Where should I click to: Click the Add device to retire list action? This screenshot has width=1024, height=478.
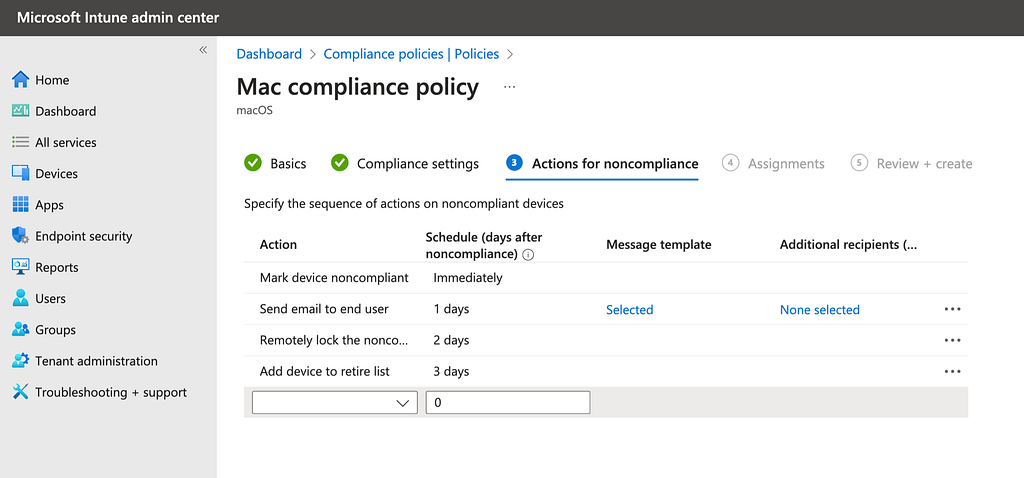pos(325,372)
